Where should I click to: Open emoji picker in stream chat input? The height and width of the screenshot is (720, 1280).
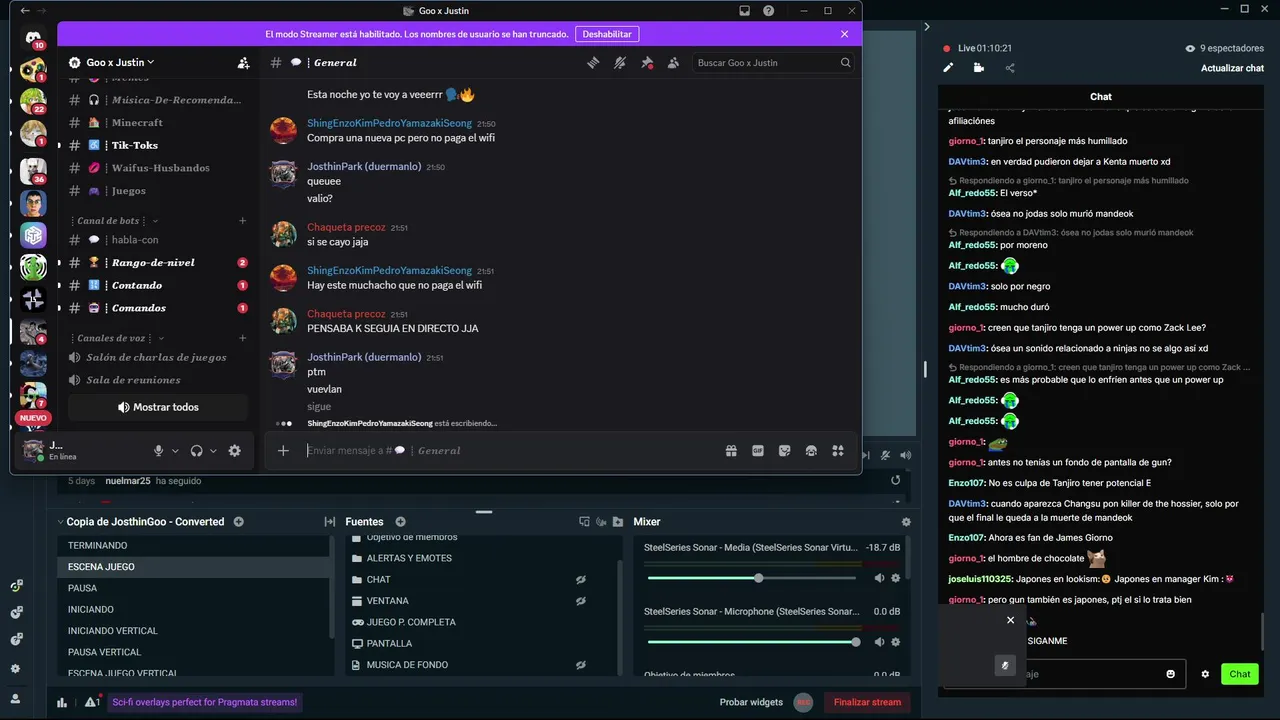coord(1171,674)
